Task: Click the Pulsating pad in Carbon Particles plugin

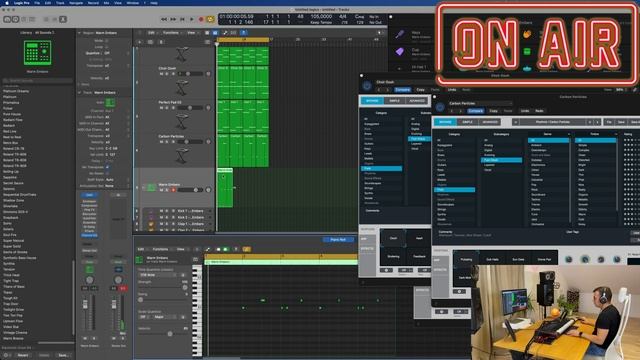Action: pos(466,259)
